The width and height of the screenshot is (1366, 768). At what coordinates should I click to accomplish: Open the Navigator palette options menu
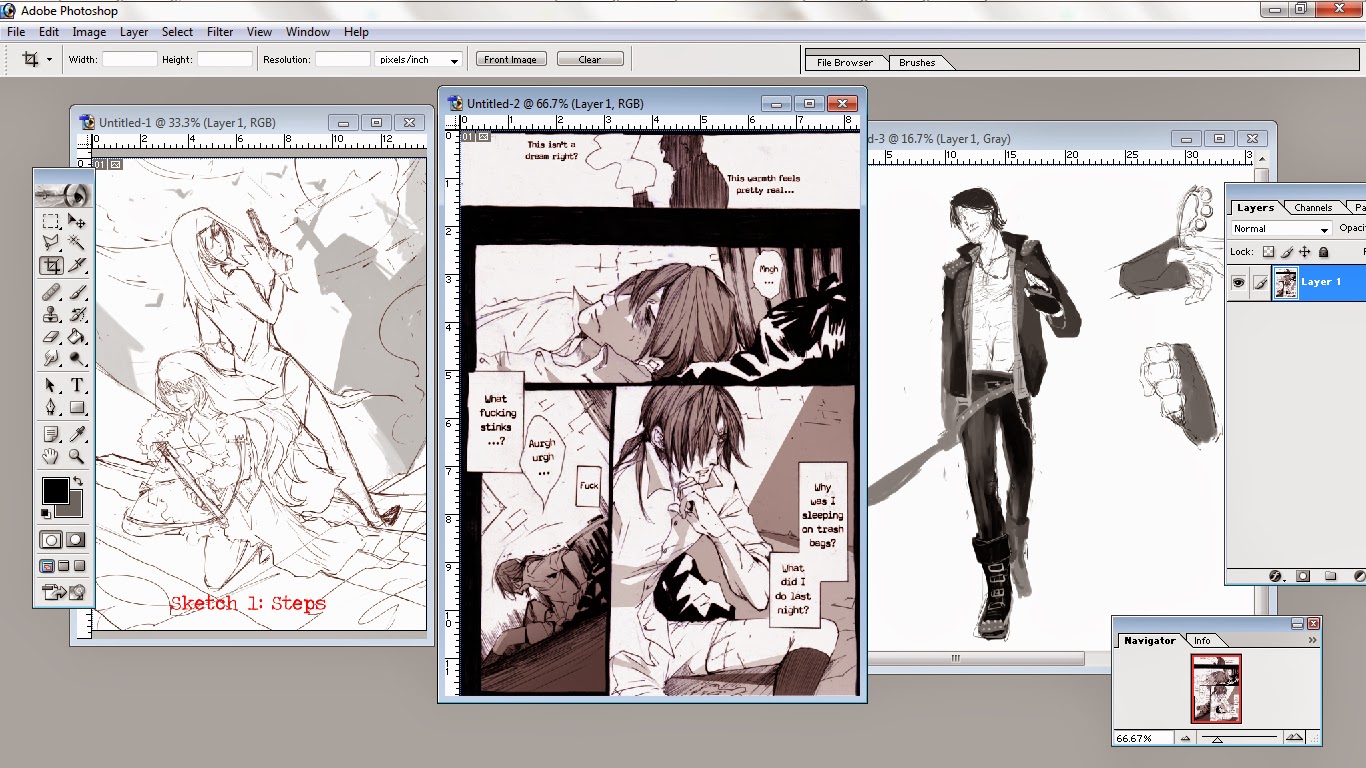(1312, 640)
